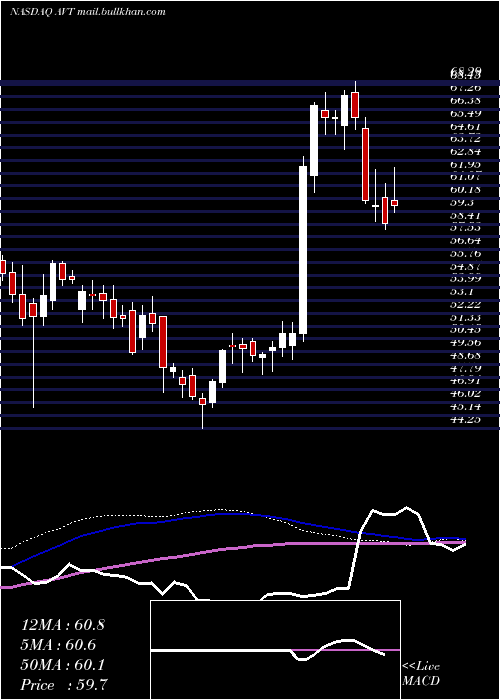This screenshot has width=500, height=700.
Task: Click the 47.79 price axis label
Action: click(466, 368)
